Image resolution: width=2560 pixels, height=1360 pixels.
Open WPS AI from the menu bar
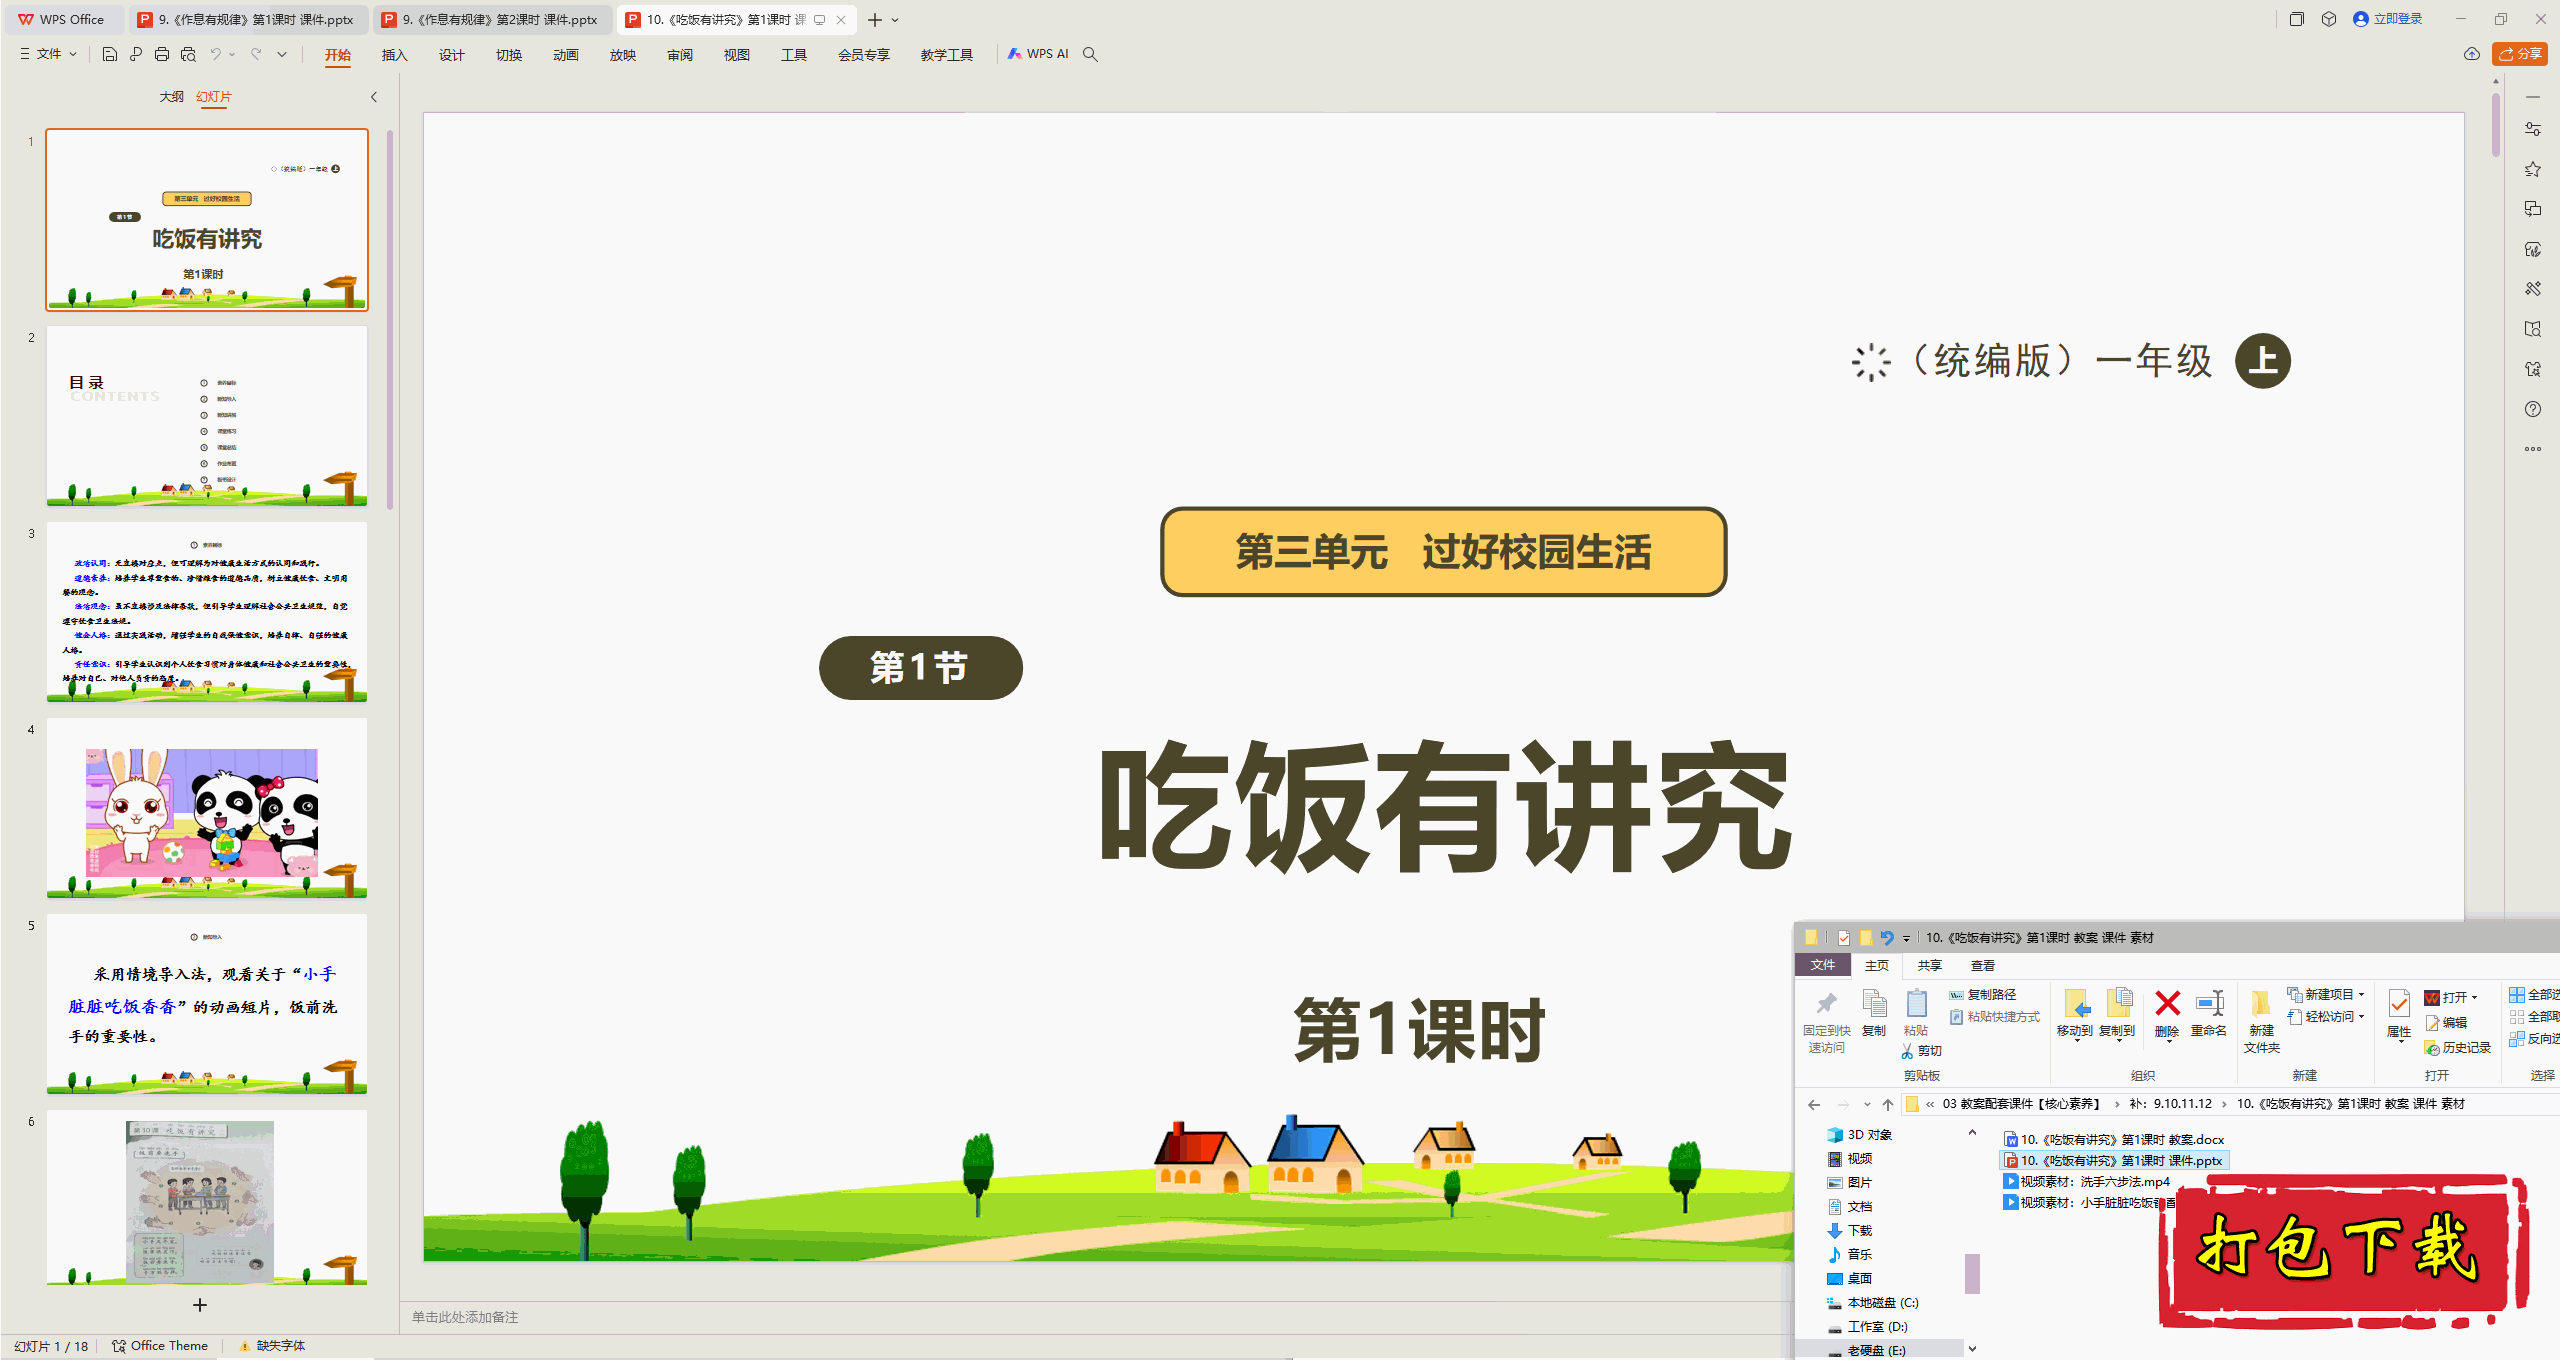point(1038,54)
